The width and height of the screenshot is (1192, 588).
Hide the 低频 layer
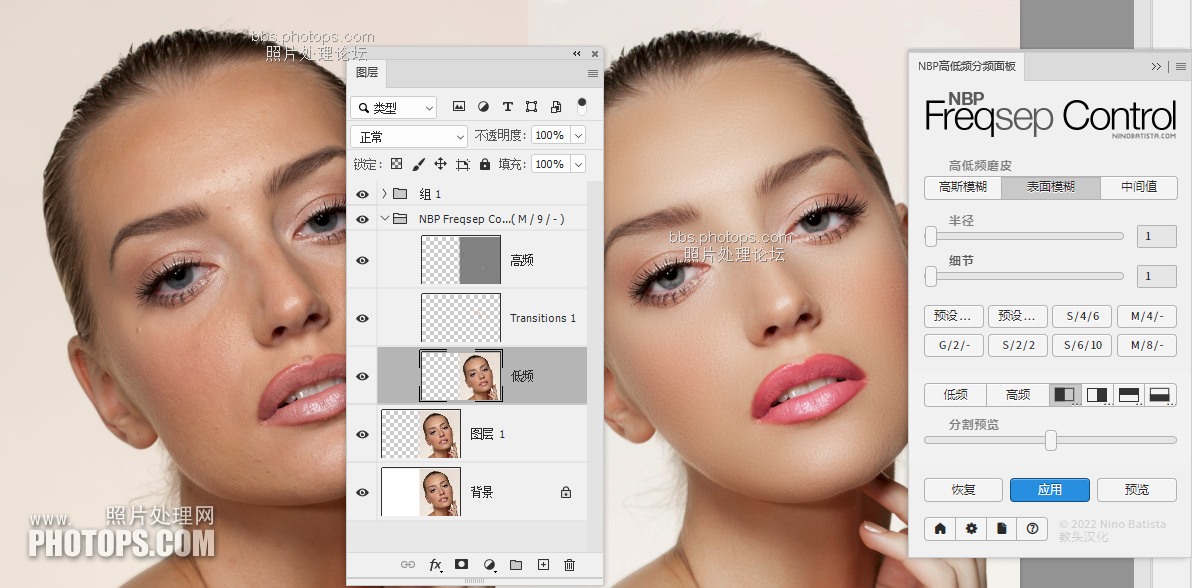pyautogui.click(x=363, y=376)
